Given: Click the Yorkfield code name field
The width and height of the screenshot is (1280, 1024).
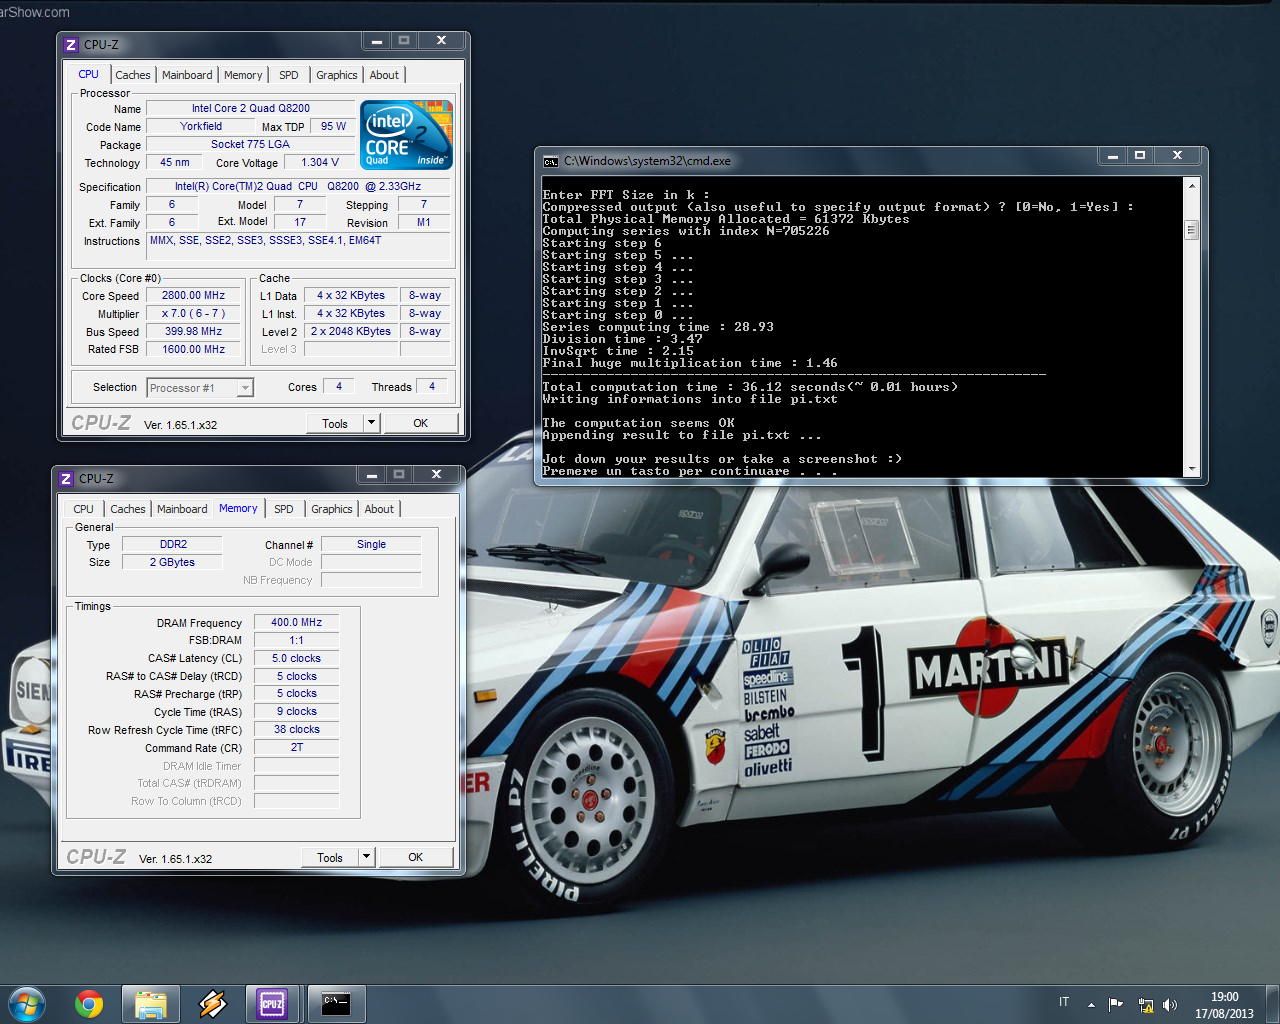Looking at the screenshot, I should [201, 126].
